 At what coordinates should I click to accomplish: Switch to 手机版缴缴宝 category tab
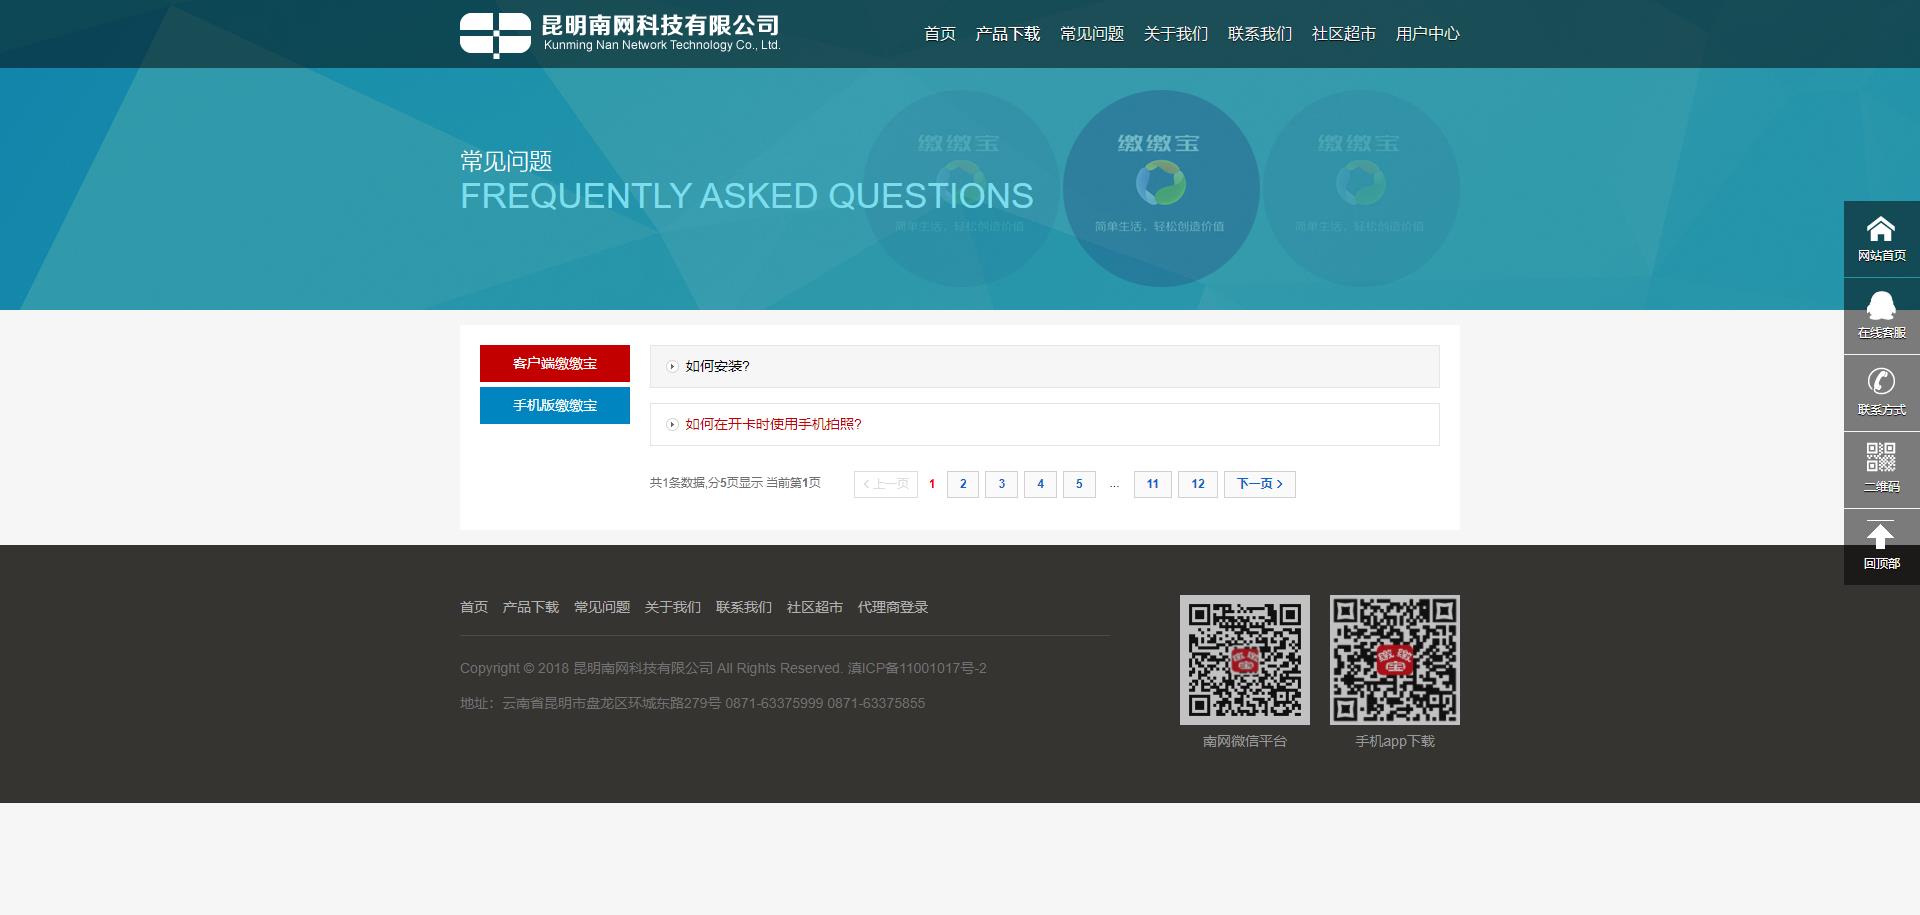[555, 405]
